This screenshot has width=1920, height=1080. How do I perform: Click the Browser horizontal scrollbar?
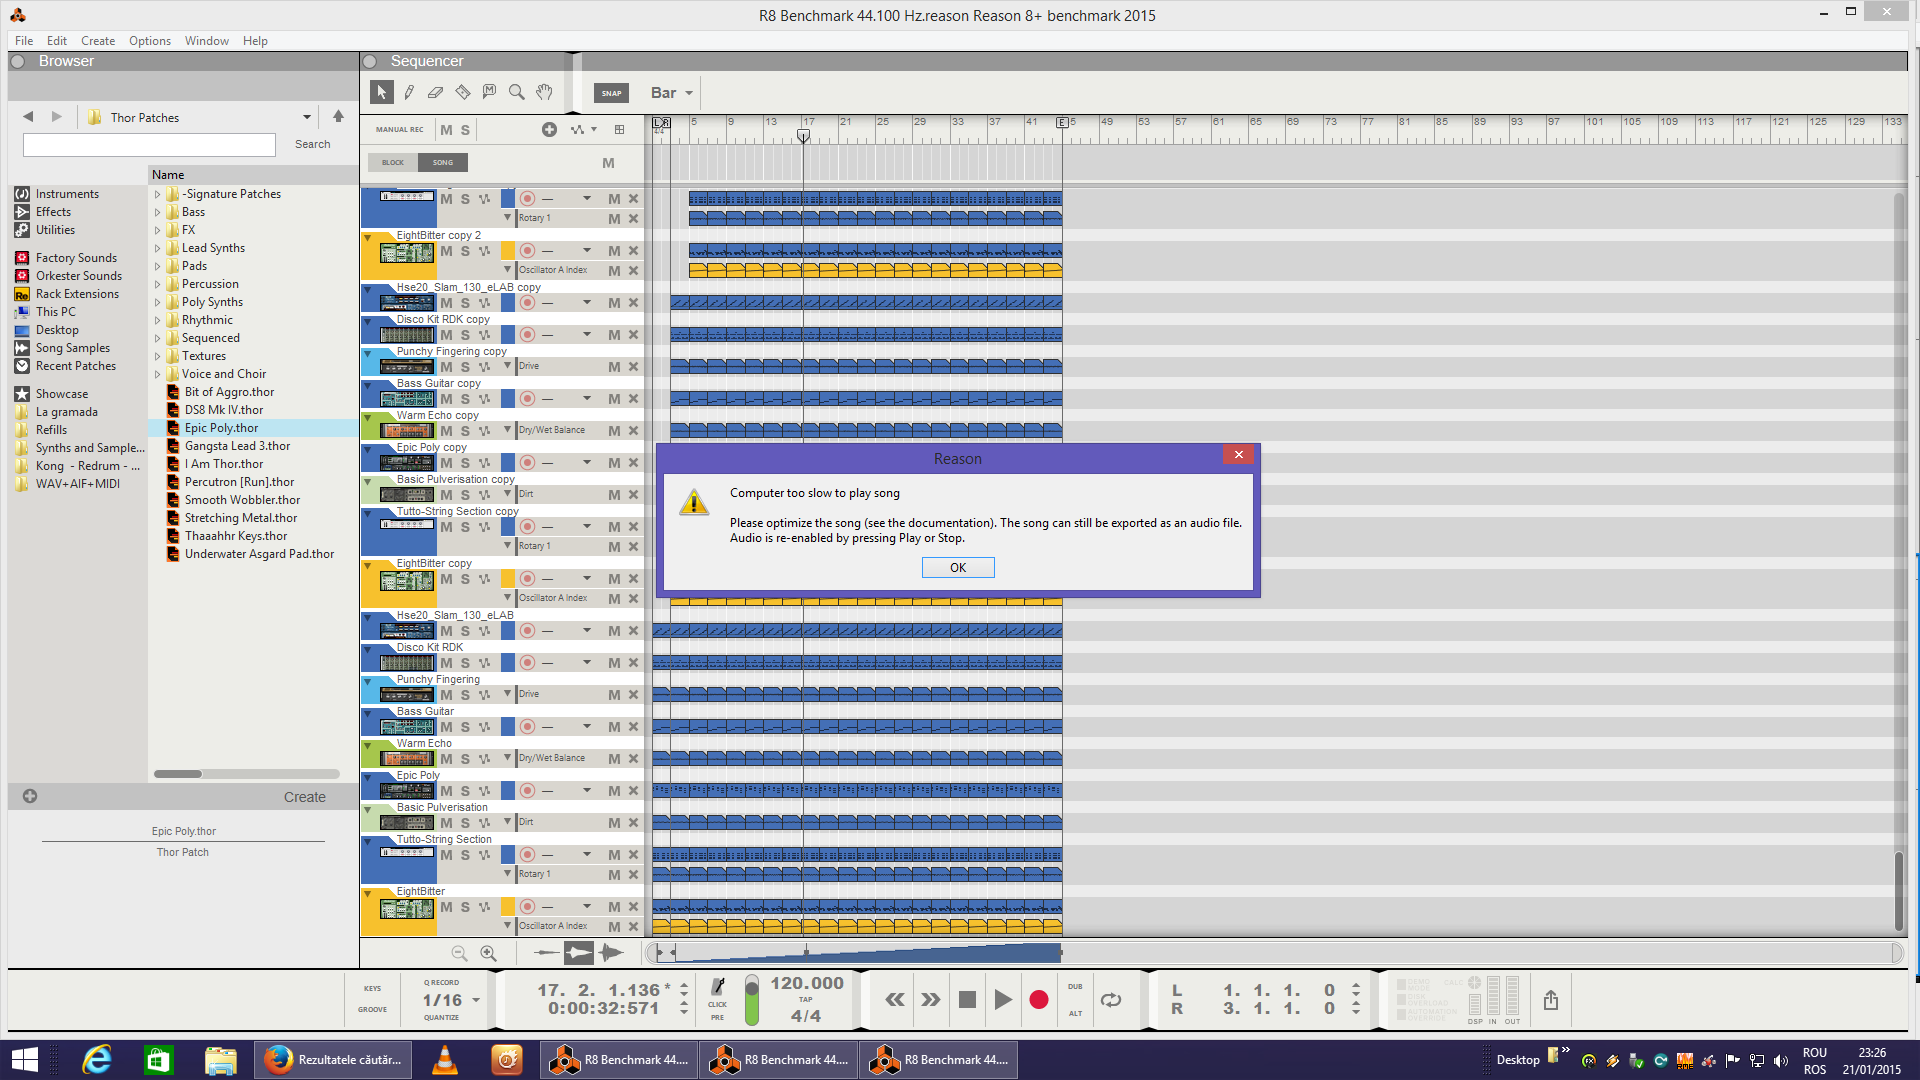click(x=247, y=774)
